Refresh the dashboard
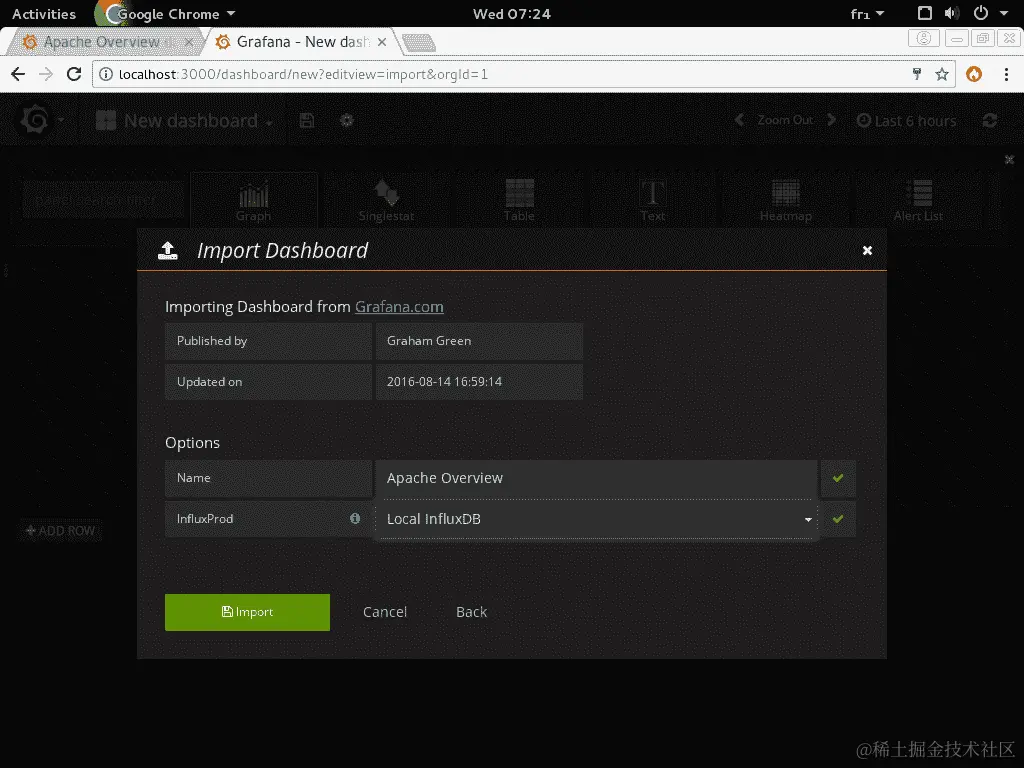Image resolution: width=1024 pixels, height=768 pixels. 990,120
